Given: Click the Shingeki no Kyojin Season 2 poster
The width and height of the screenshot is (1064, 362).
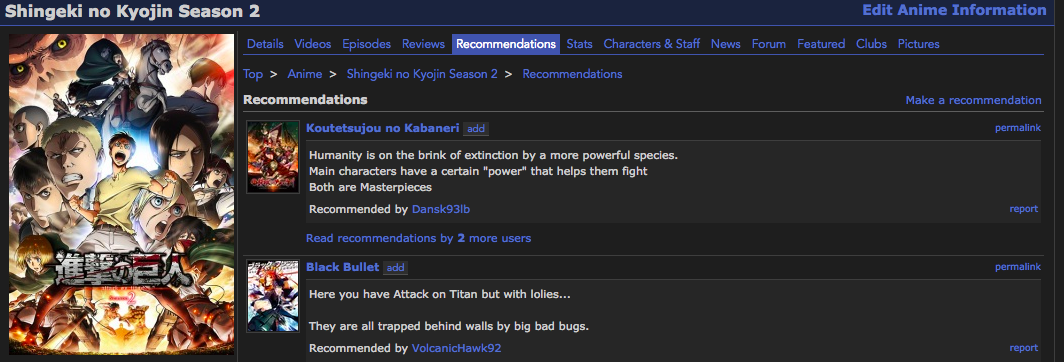Looking at the screenshot, I should [121, 194].
